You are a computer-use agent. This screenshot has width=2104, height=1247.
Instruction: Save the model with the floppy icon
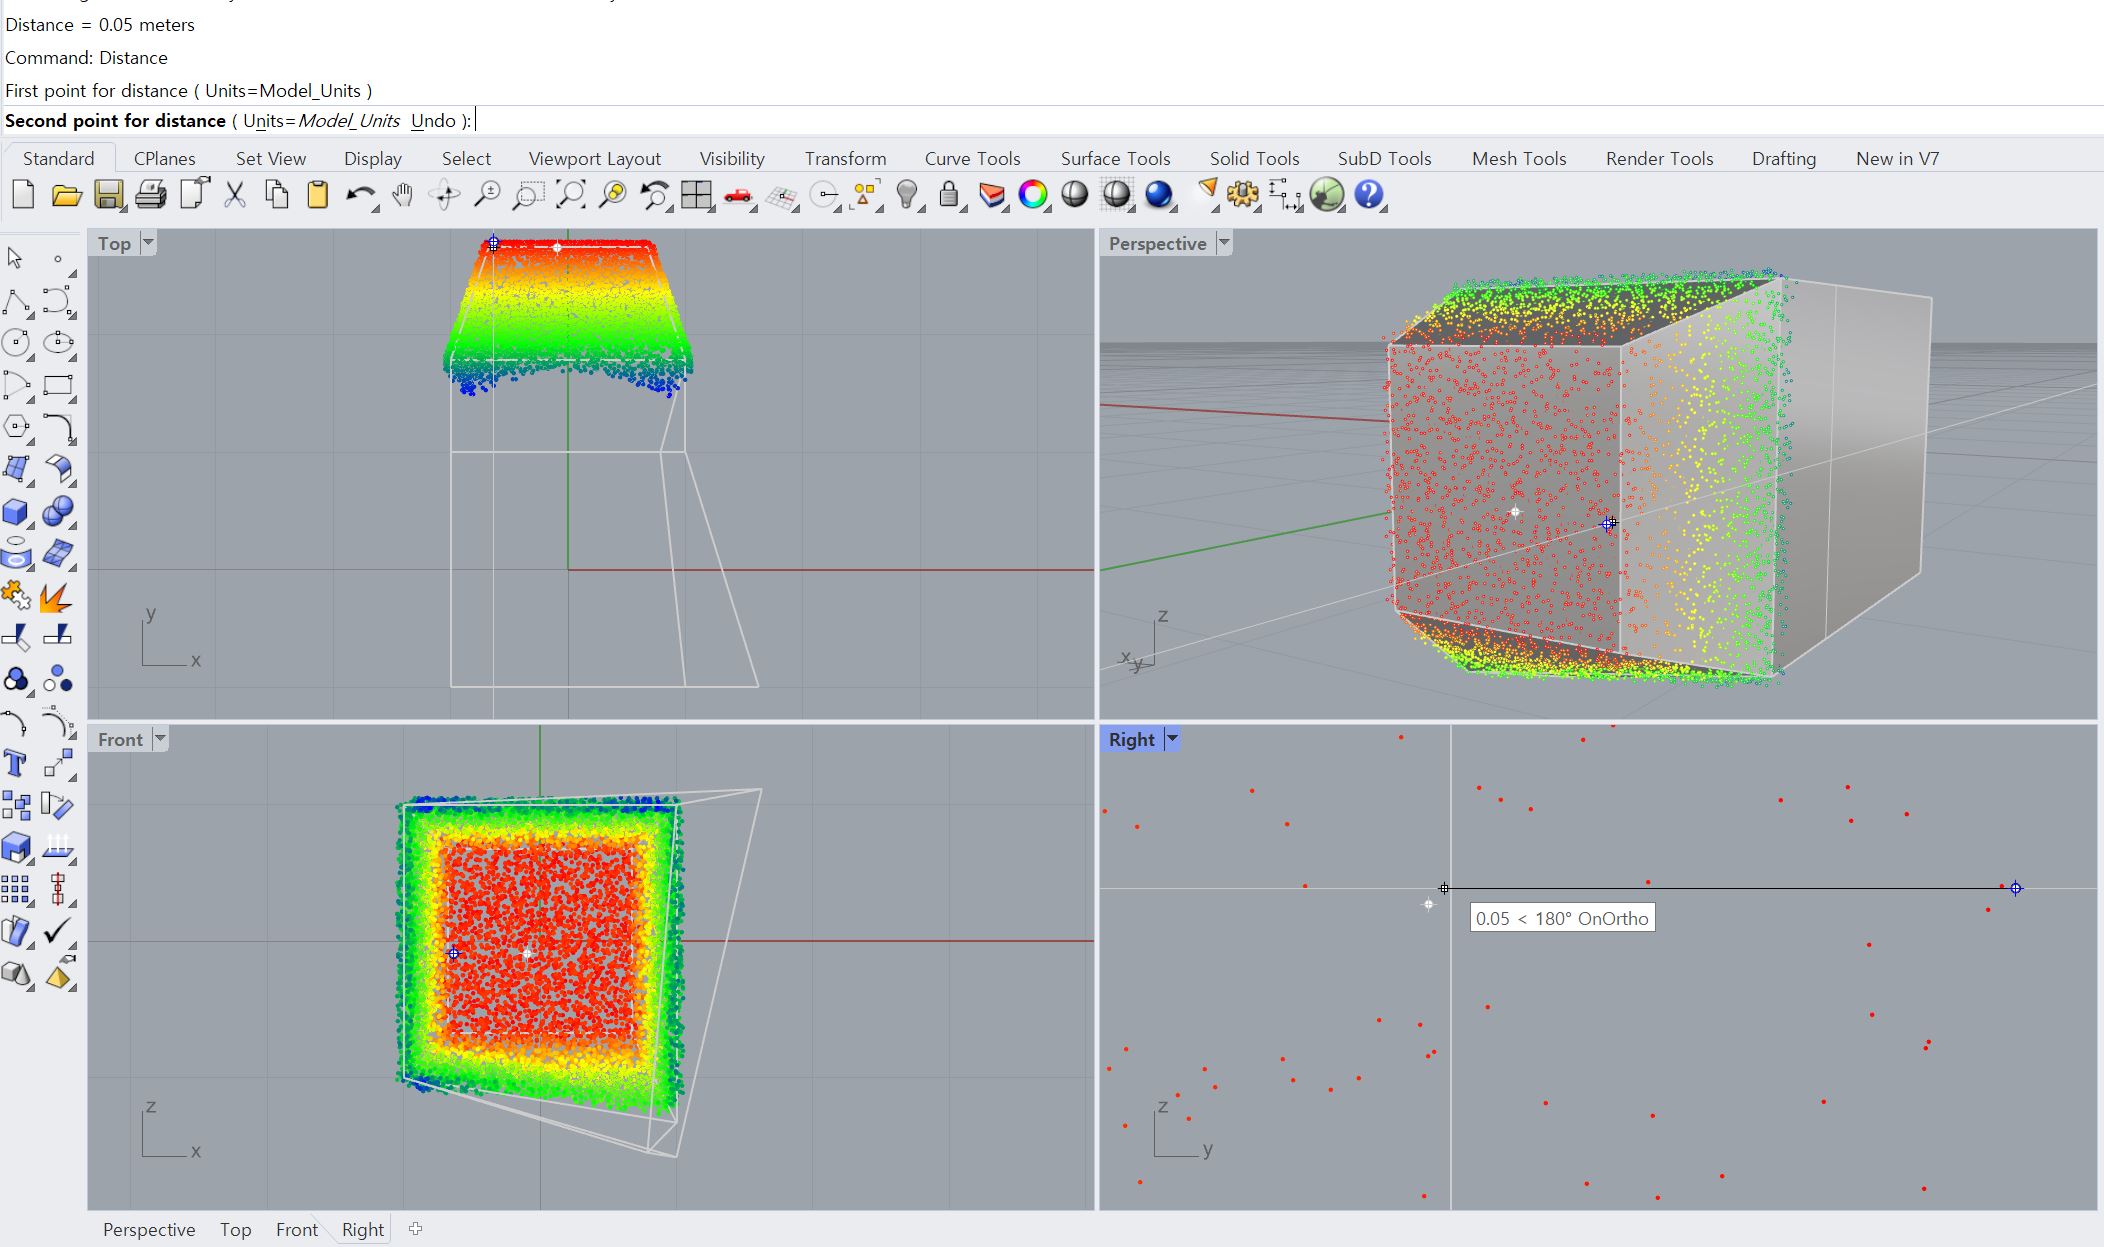coord(108,194)
